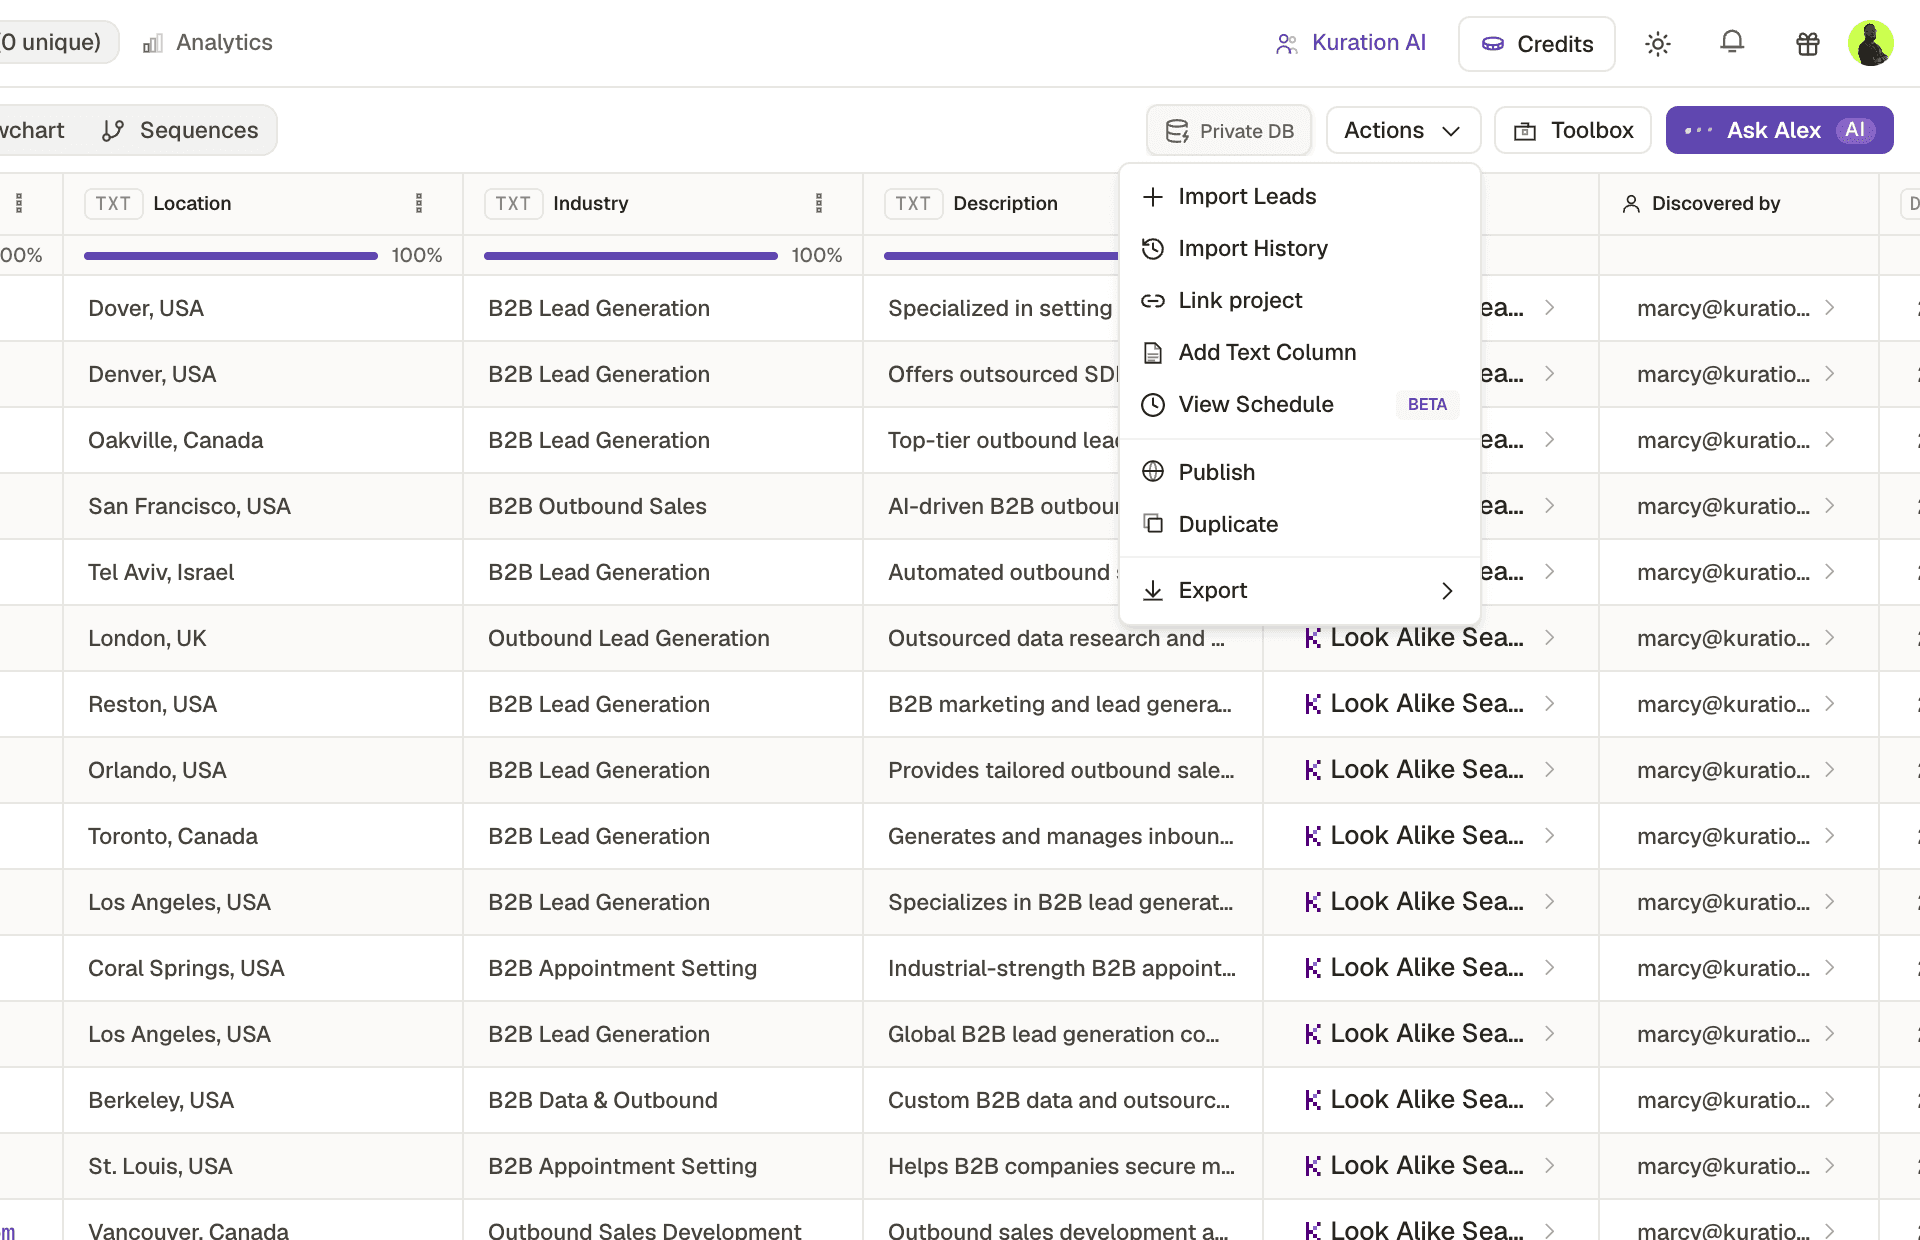The image size is (1920, 1240).
Task: Click Outbound Lead Generation cell
Action: (663, 639)
